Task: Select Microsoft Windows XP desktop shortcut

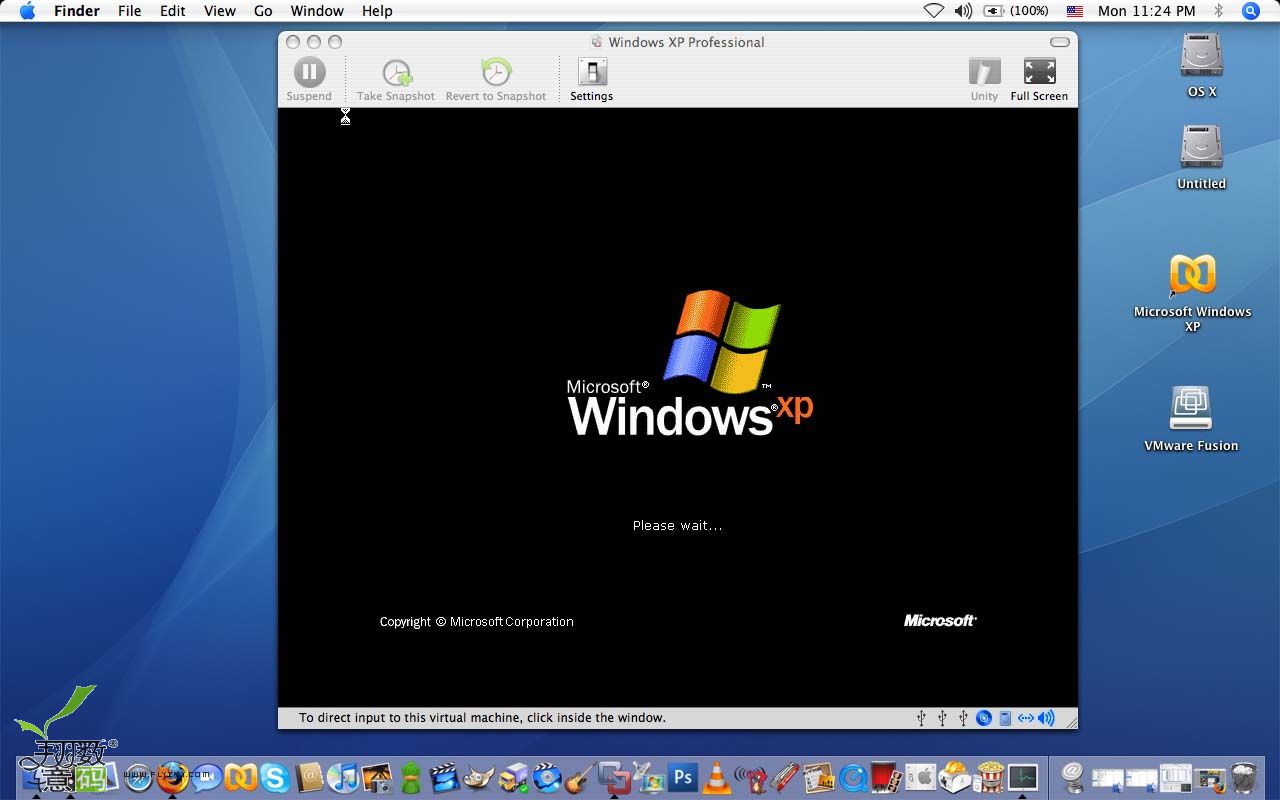Action: [1192, 292]
